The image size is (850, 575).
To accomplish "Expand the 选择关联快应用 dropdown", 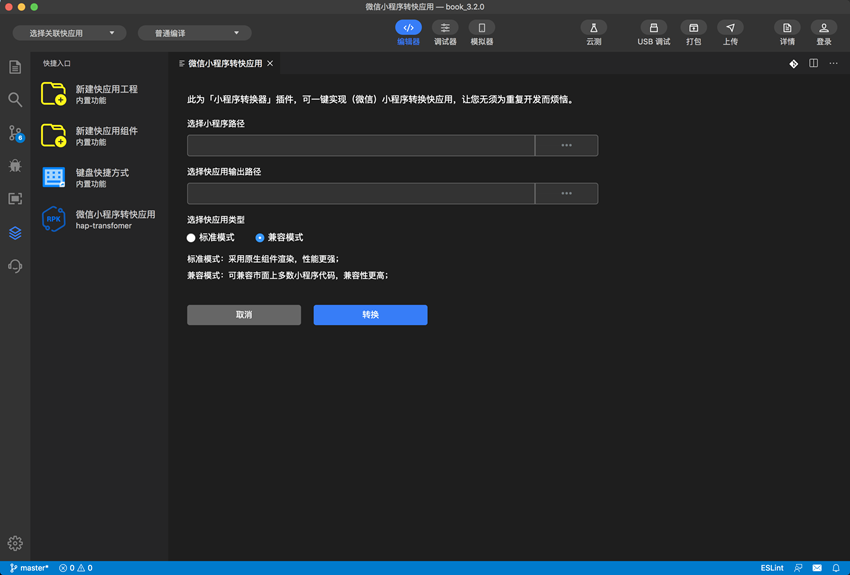I will 69,33.
